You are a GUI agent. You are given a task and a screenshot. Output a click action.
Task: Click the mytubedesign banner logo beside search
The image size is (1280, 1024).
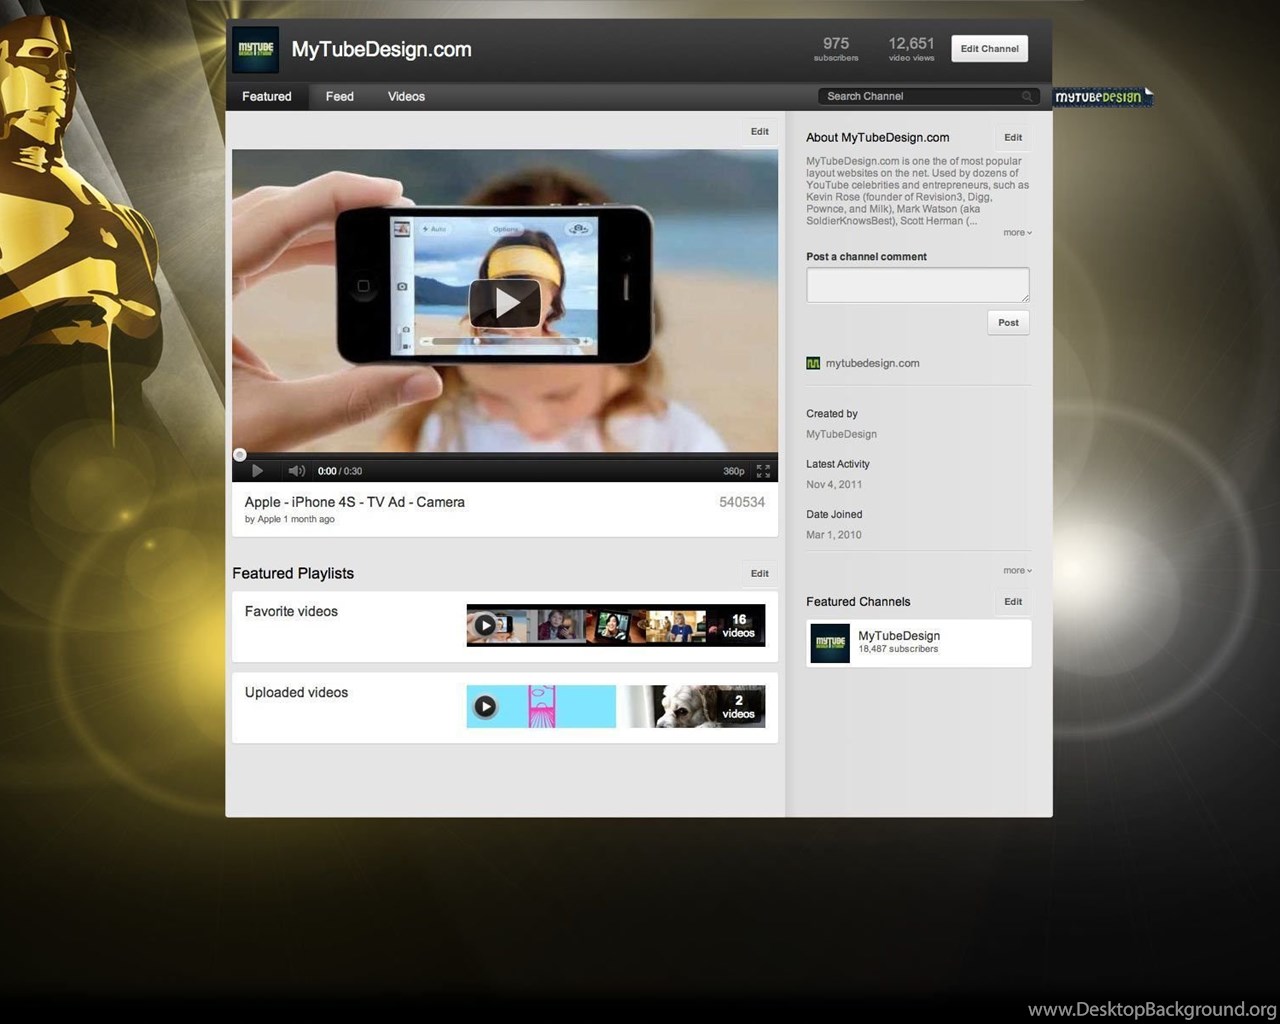tap(1101, 97)
